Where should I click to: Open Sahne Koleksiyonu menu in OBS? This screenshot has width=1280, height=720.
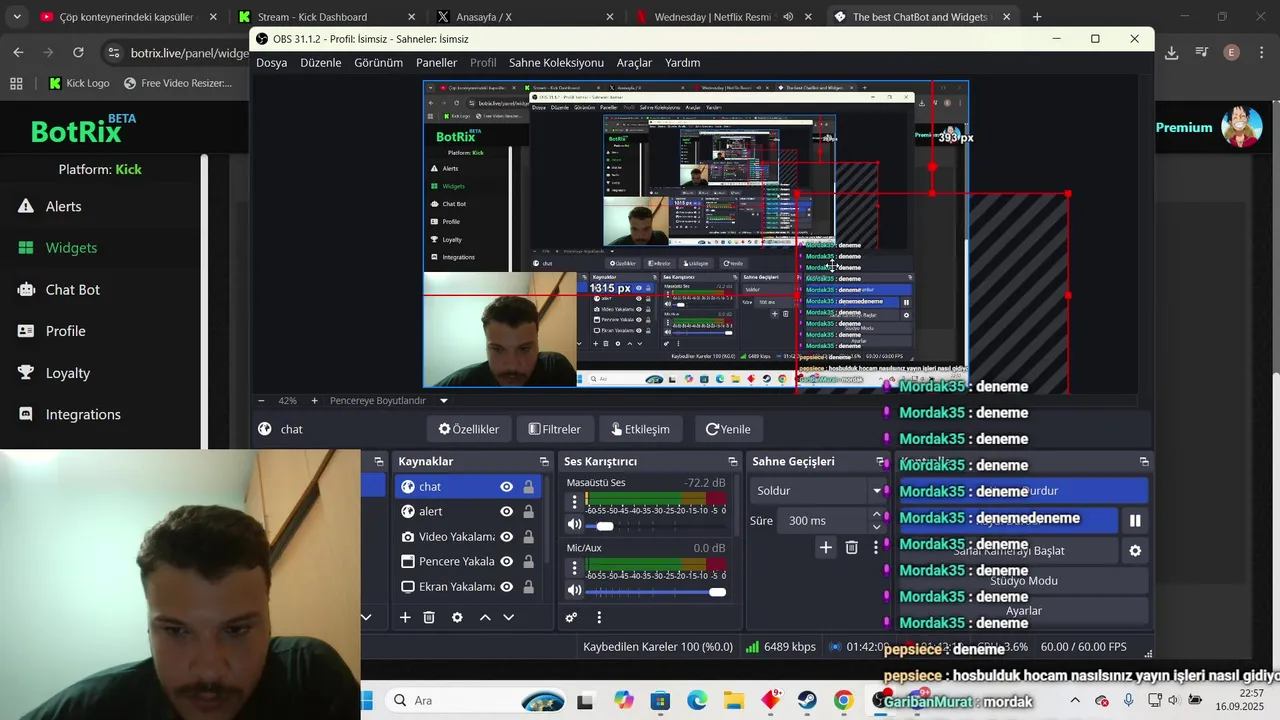[x=556, y=62]
